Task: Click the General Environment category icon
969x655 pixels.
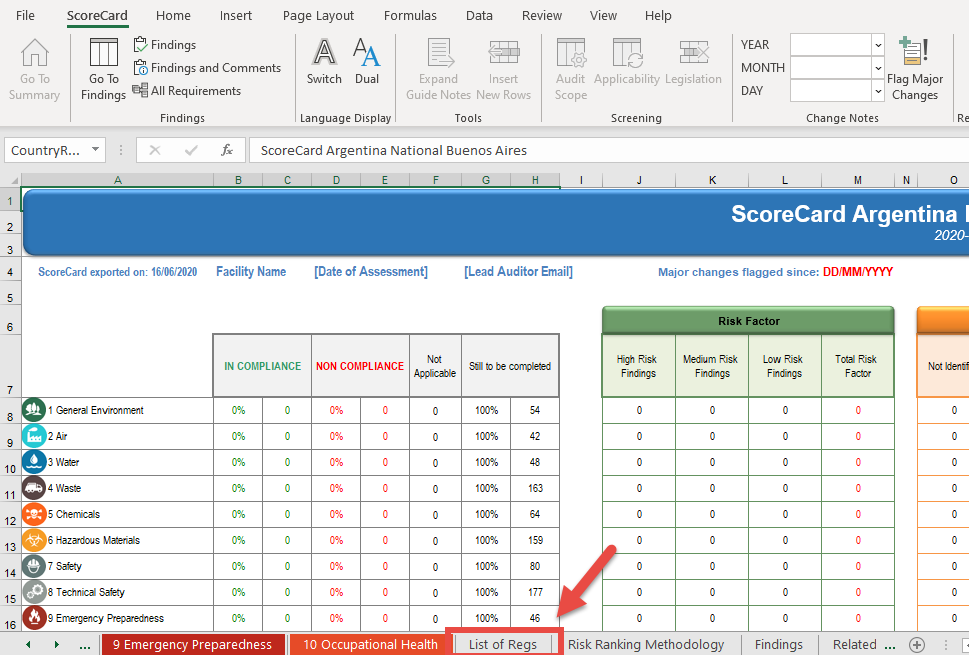Action: tap(34, 410)
